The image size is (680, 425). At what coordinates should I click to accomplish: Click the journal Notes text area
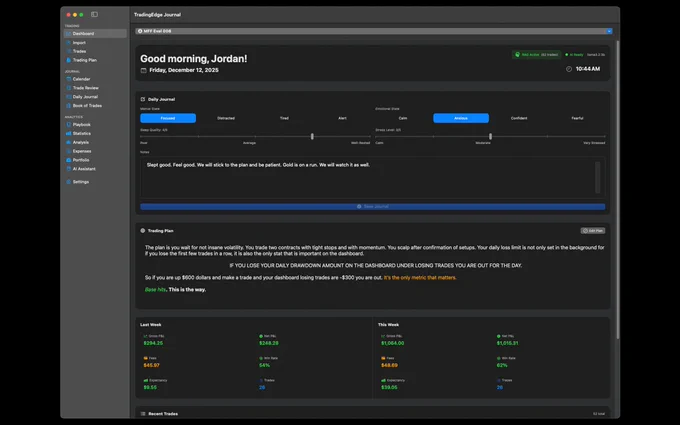[373, 178]
